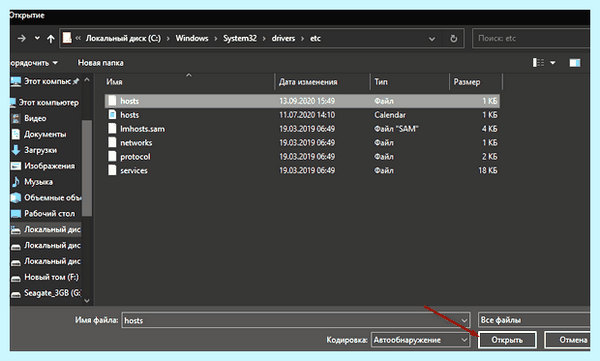Click the Музыка note icon

[16, 182]
